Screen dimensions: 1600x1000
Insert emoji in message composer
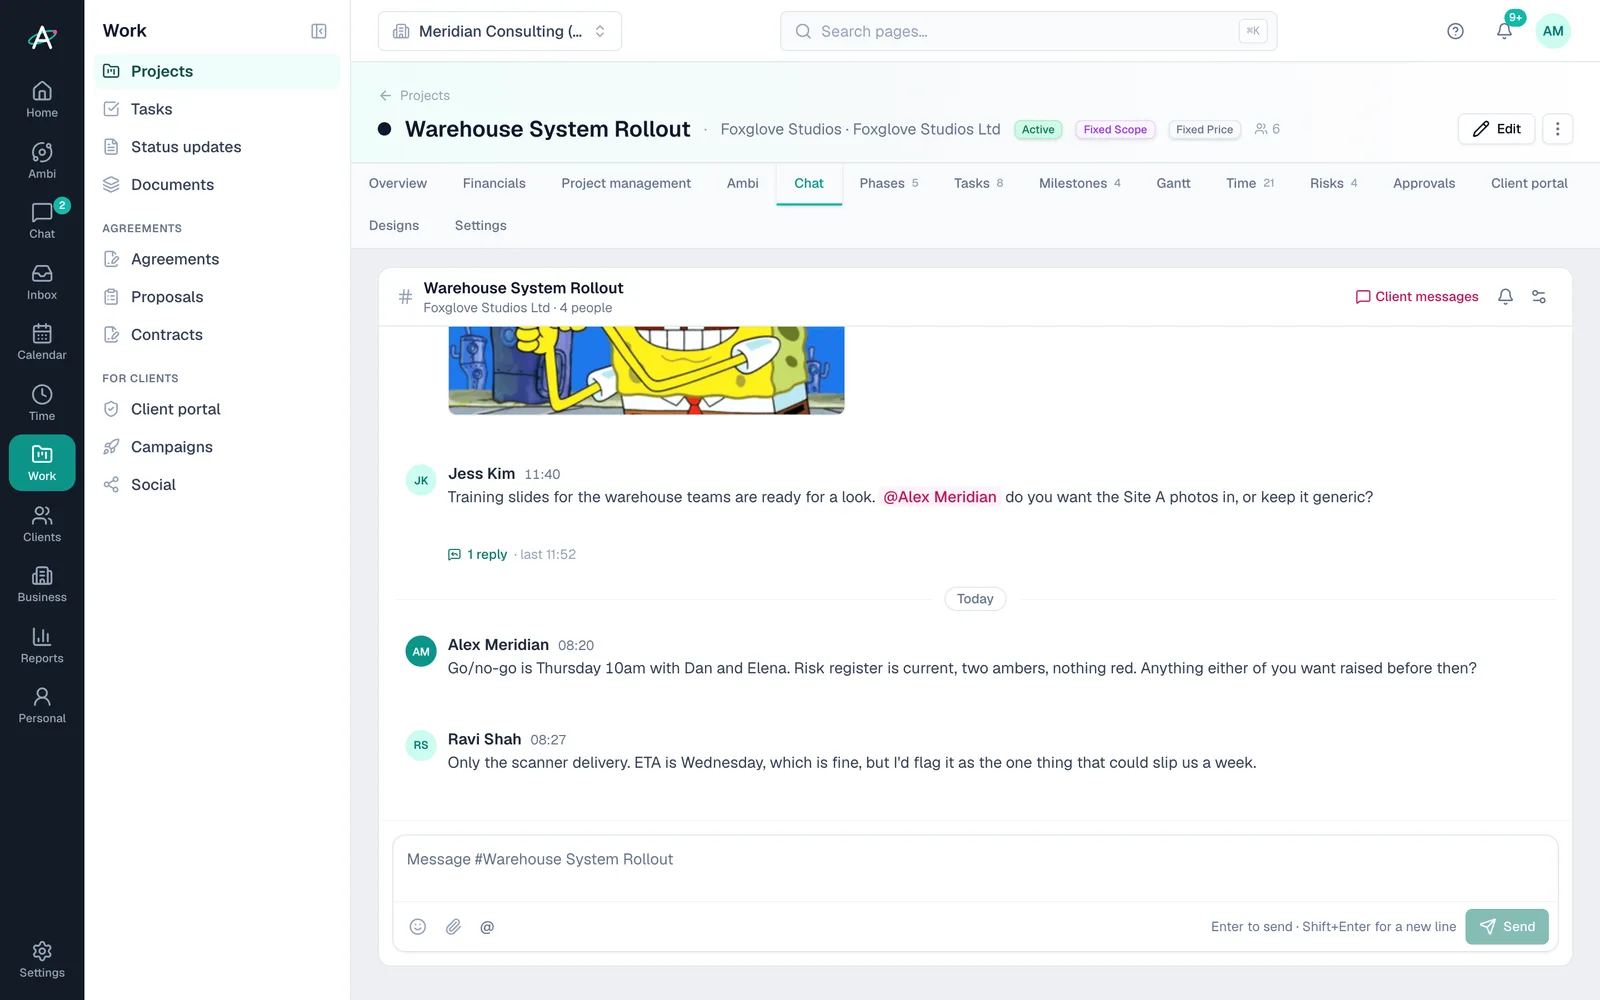[418, 927]
